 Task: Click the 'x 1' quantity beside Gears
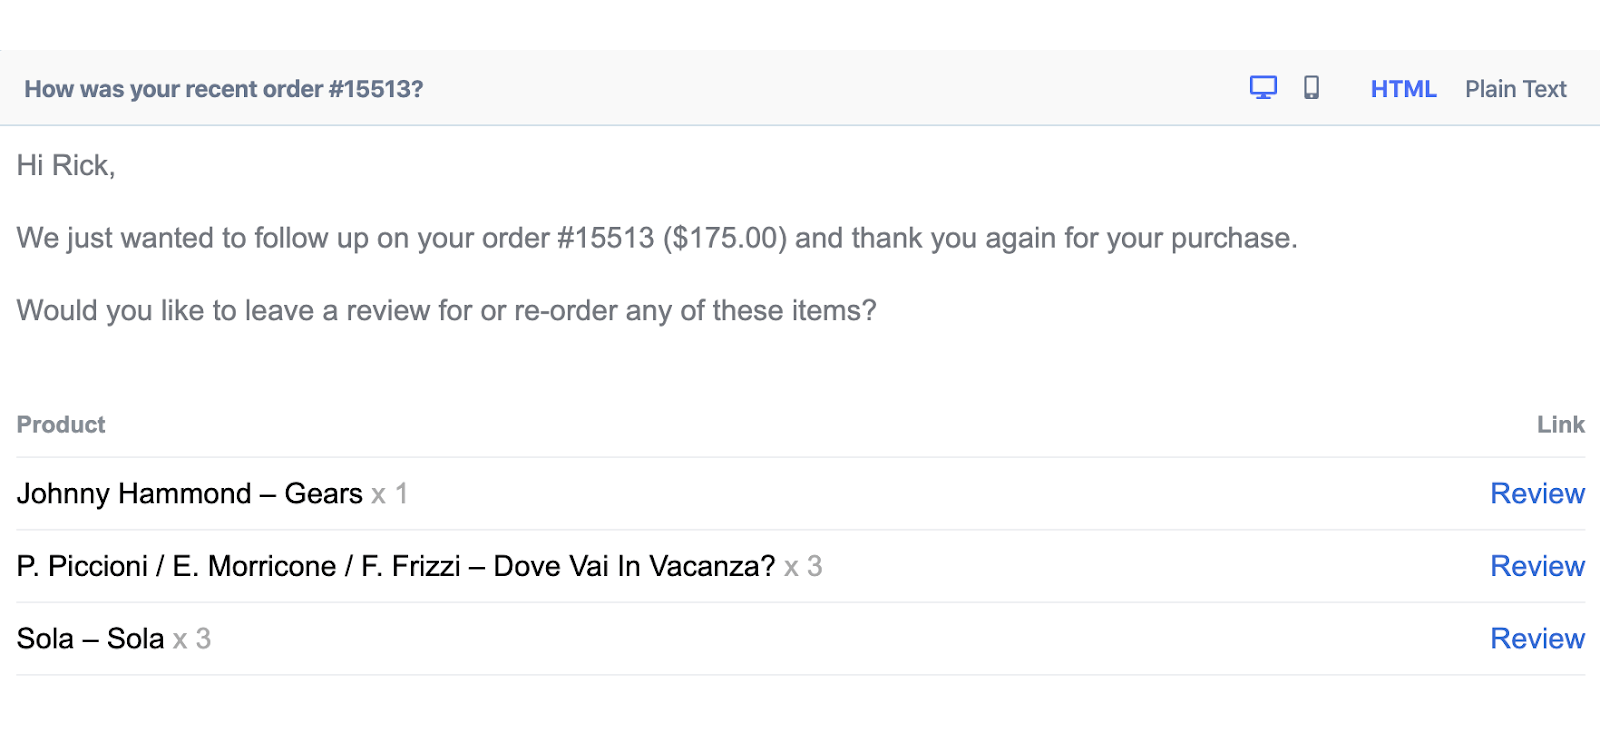pos(389,493)
